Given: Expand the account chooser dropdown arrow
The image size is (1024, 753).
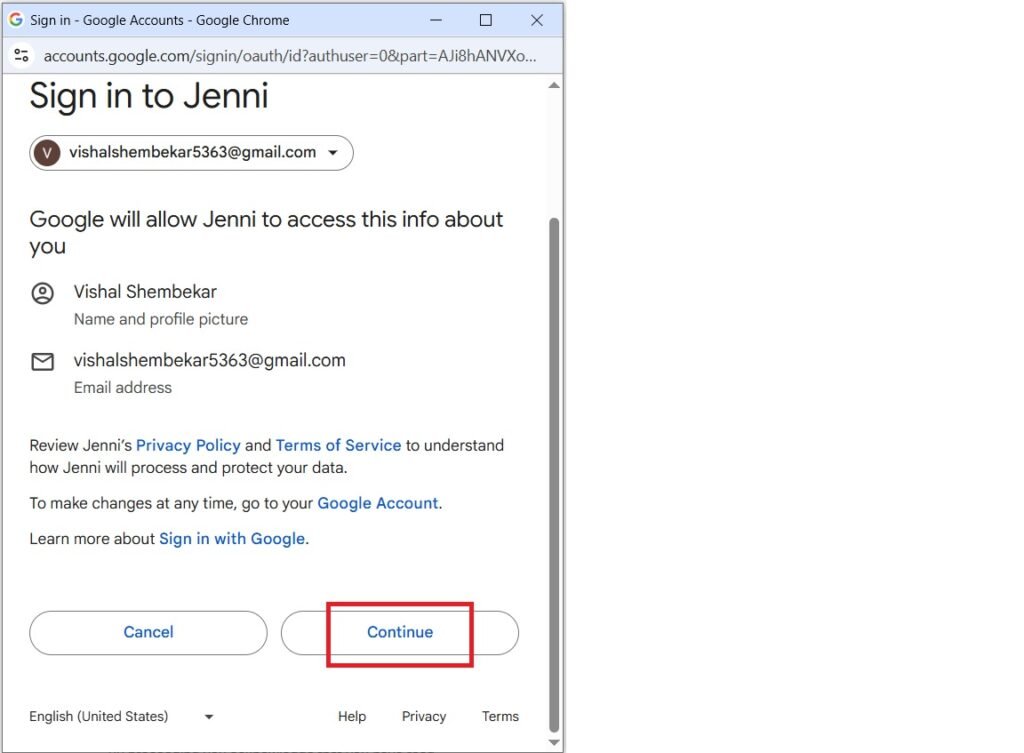Looking at the screenshot, I should (333, 153).
